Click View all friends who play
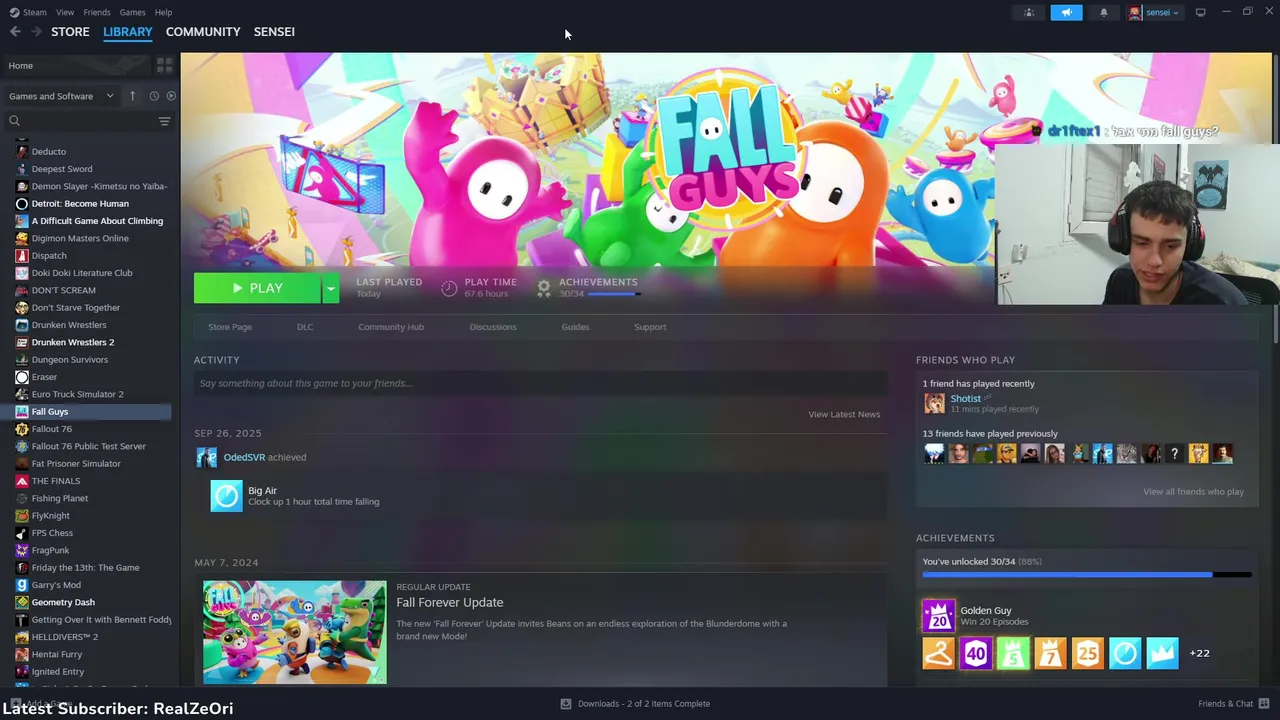 tap(1193, 492)
